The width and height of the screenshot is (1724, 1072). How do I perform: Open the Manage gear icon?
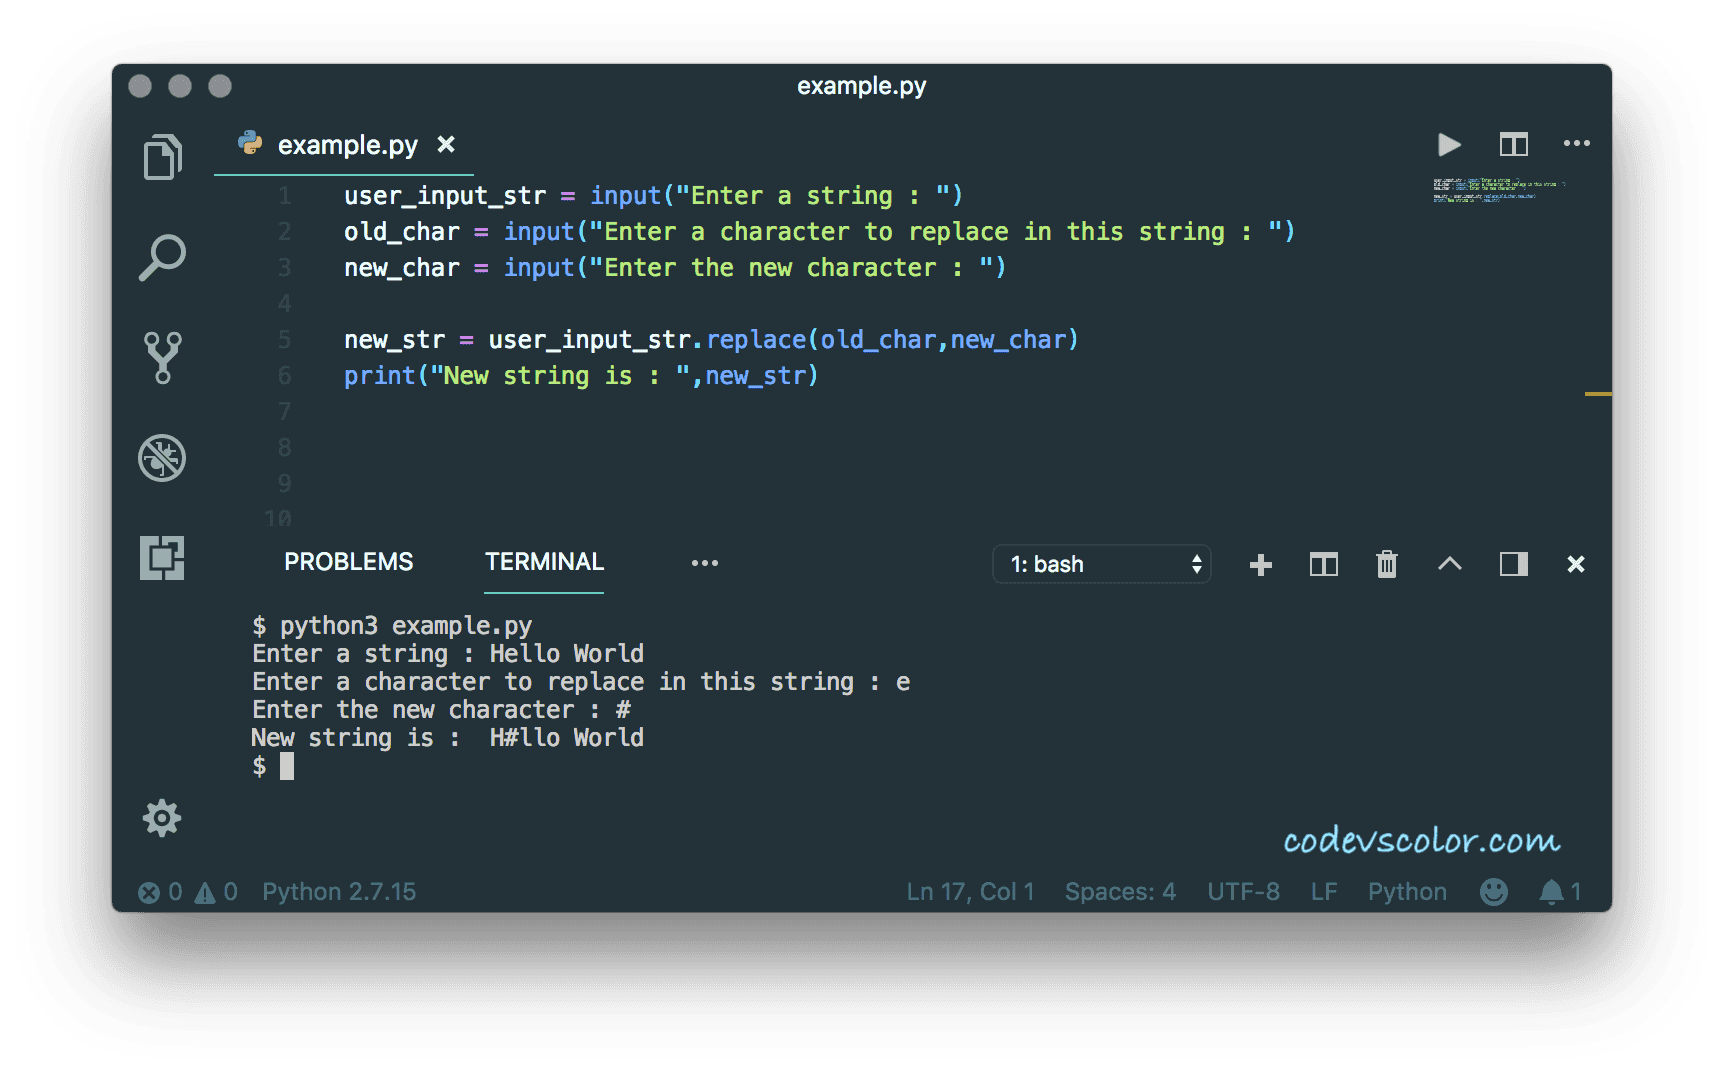click(162, 818)
